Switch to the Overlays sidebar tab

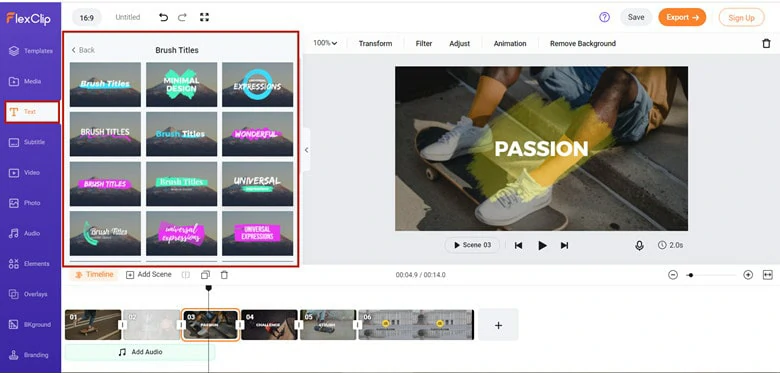[x=30, y=294]
